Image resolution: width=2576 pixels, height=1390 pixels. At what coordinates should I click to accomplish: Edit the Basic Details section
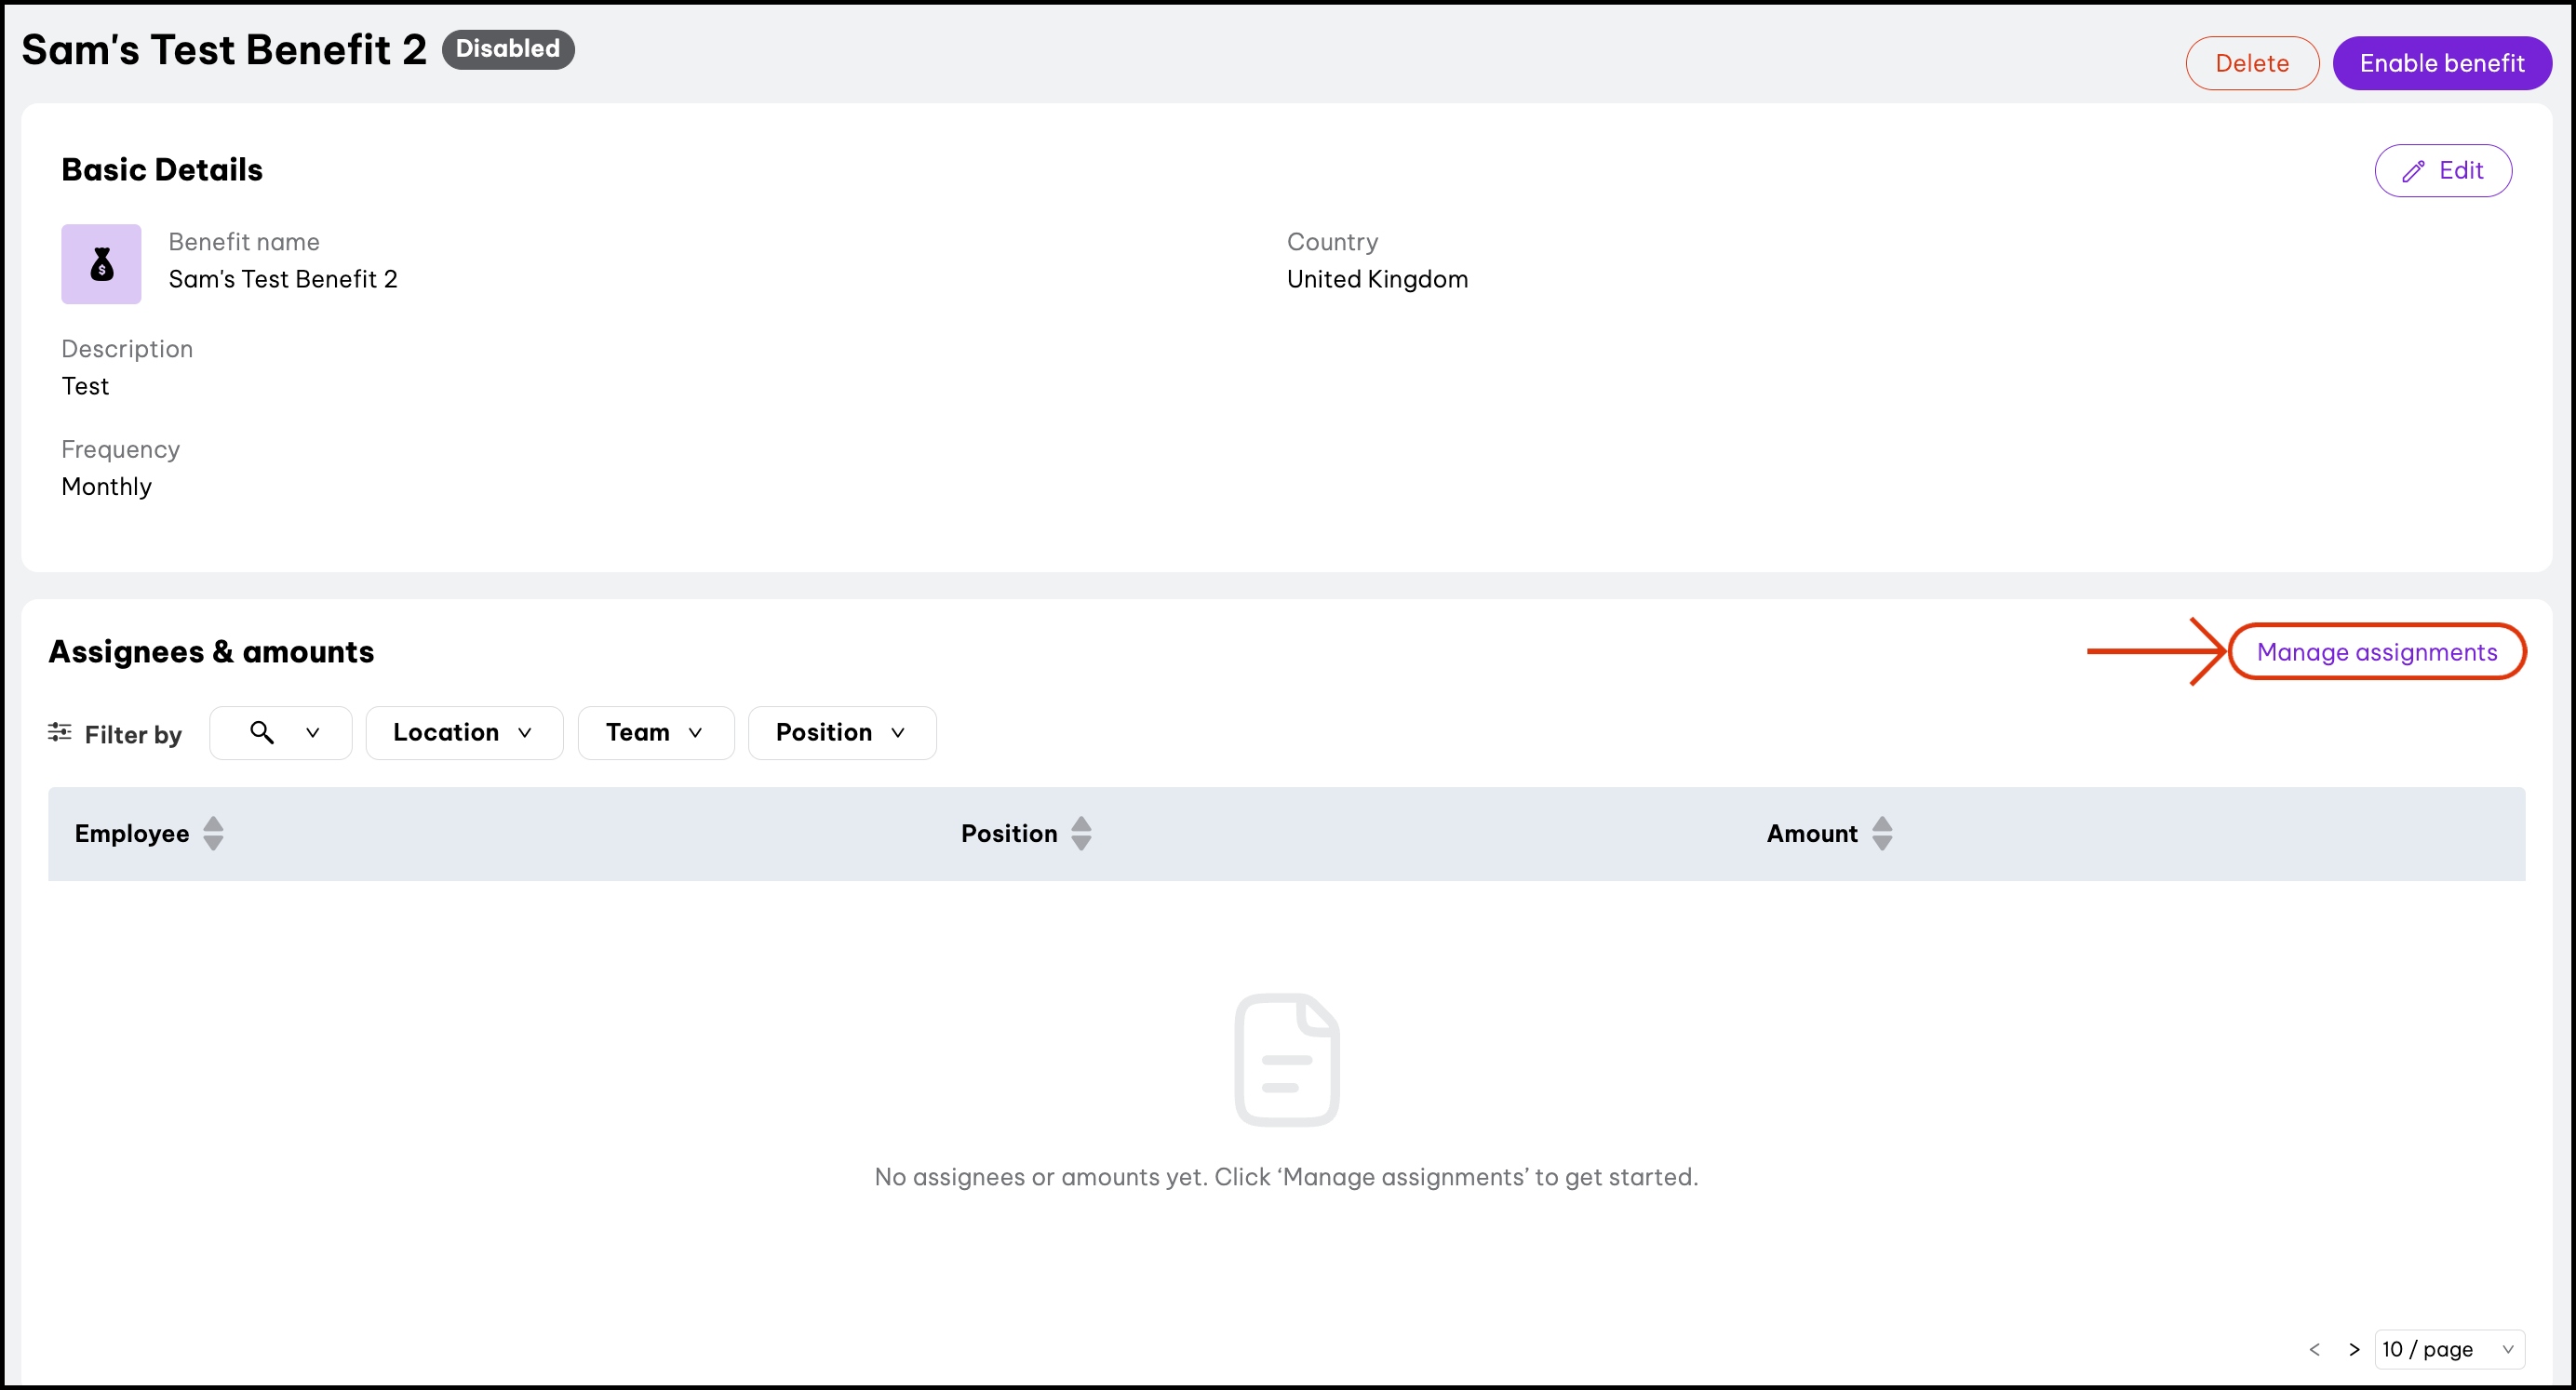(2443, 170)
